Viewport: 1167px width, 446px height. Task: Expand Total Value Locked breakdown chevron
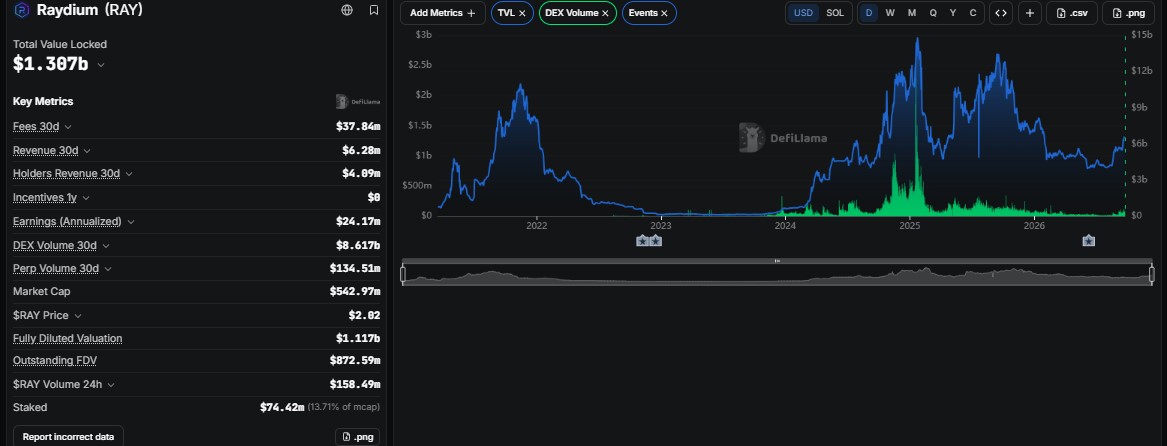(x=100, y=65)
